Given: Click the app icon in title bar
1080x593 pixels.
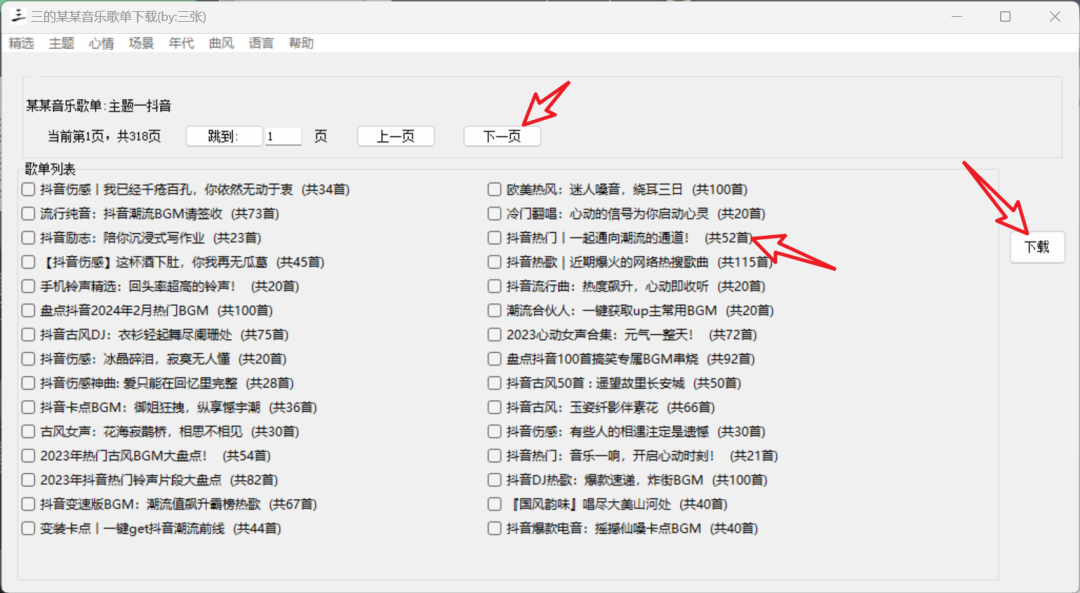Looking at the screenshot, I should coord(18,16).
